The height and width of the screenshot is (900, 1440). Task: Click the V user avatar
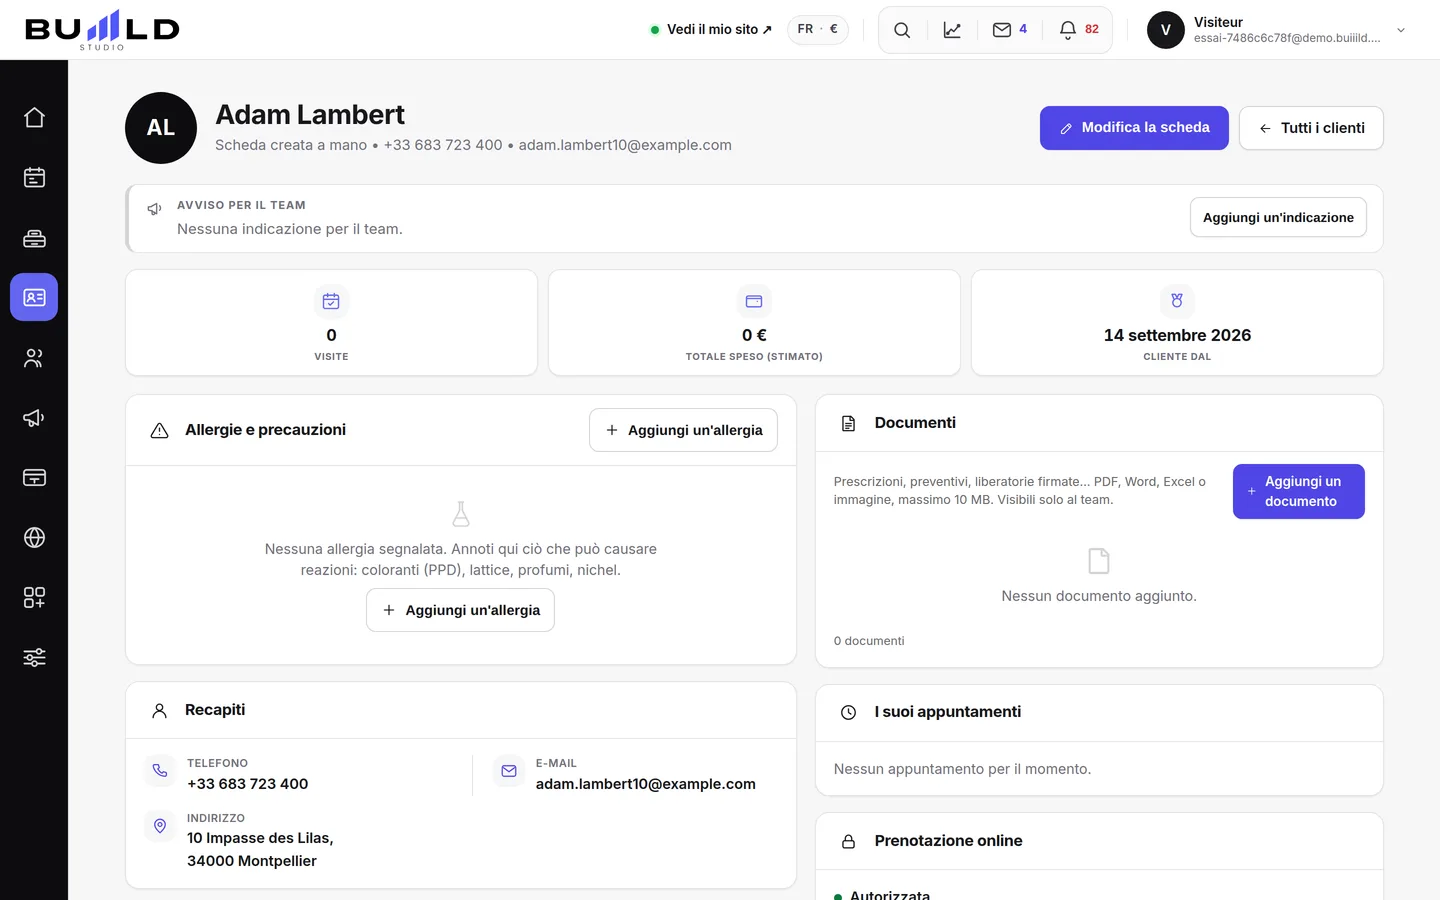click(1165, 30)
